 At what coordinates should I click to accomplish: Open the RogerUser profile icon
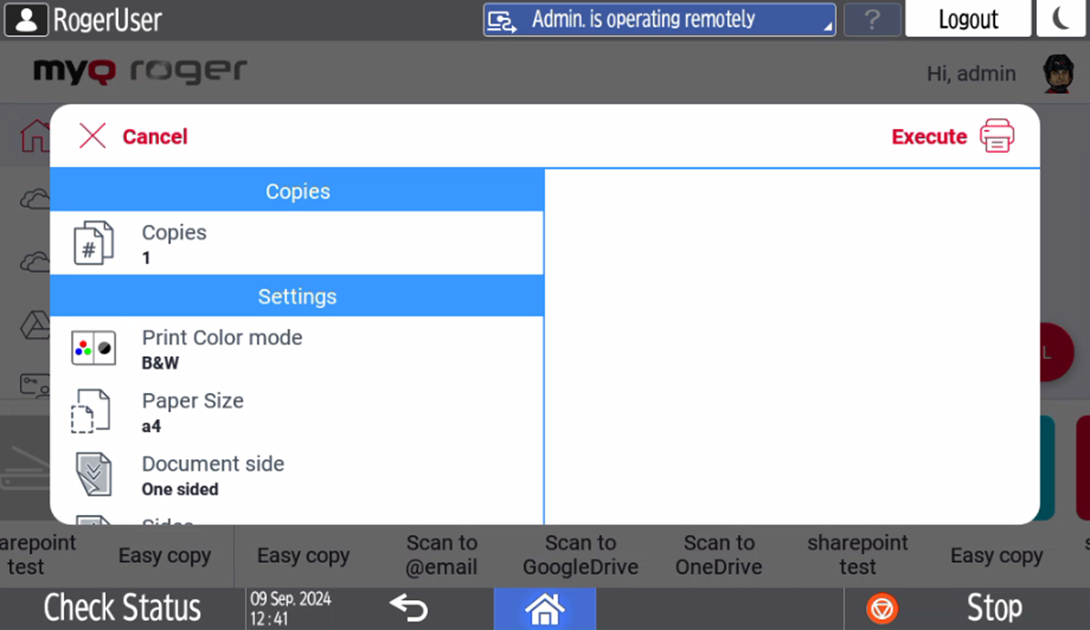coord(26,19)
